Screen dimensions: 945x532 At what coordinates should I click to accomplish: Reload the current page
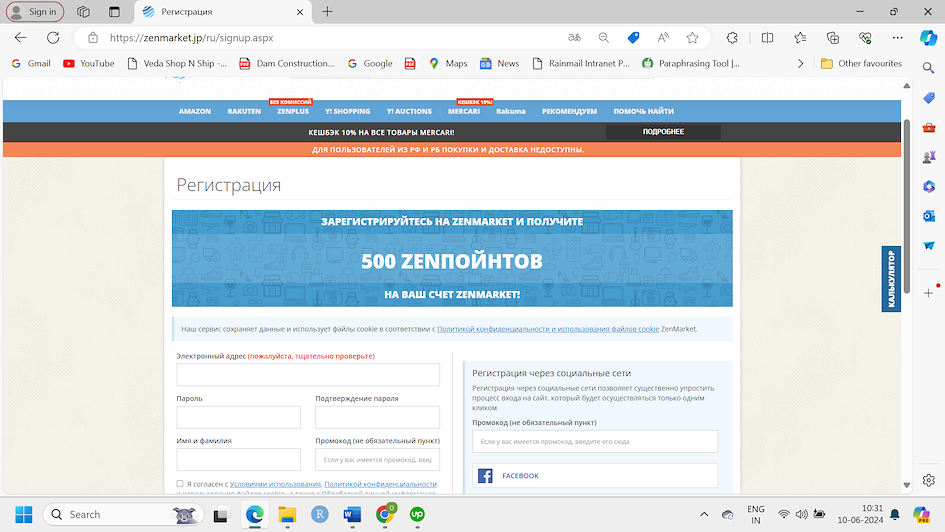click(53, 37)
